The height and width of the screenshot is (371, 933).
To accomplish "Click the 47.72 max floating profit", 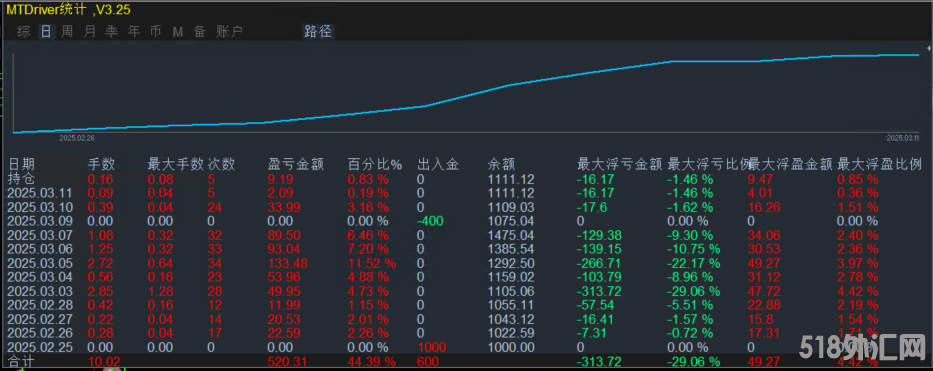I will [x=764, y=291].
